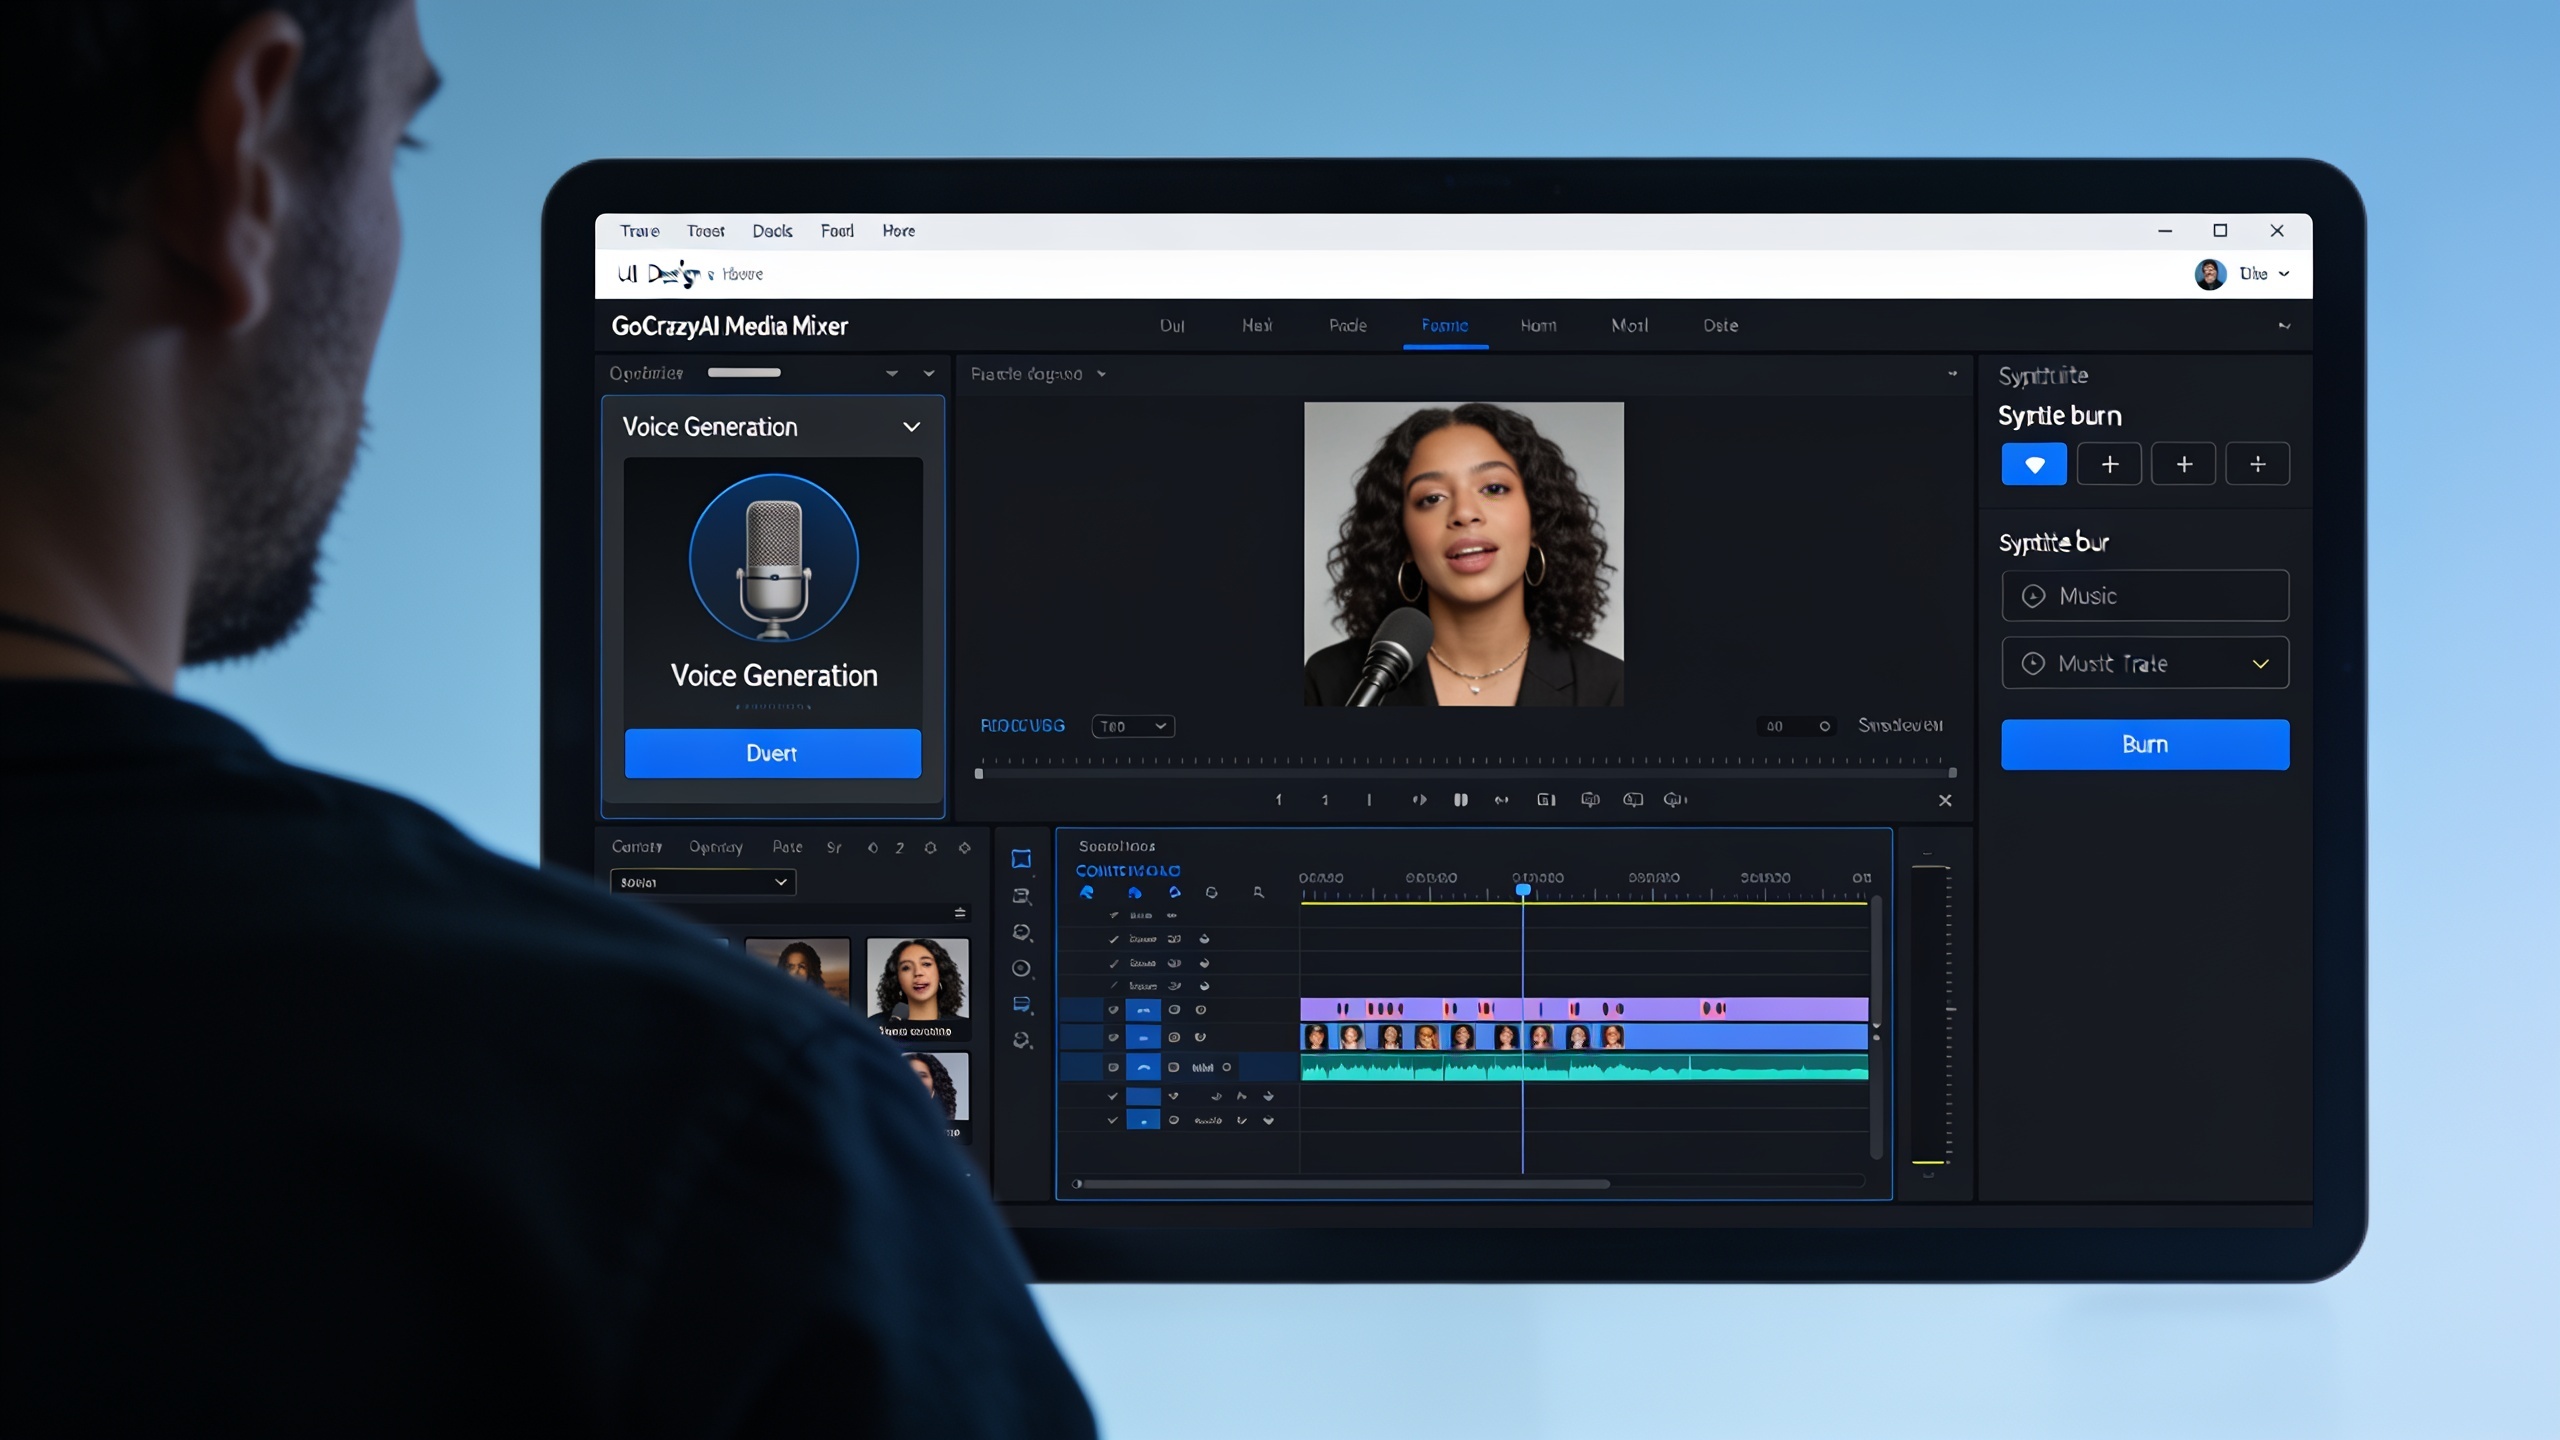
Task: Toggle the checkmark on the row above the purple track
Action: coord(1113,986)
